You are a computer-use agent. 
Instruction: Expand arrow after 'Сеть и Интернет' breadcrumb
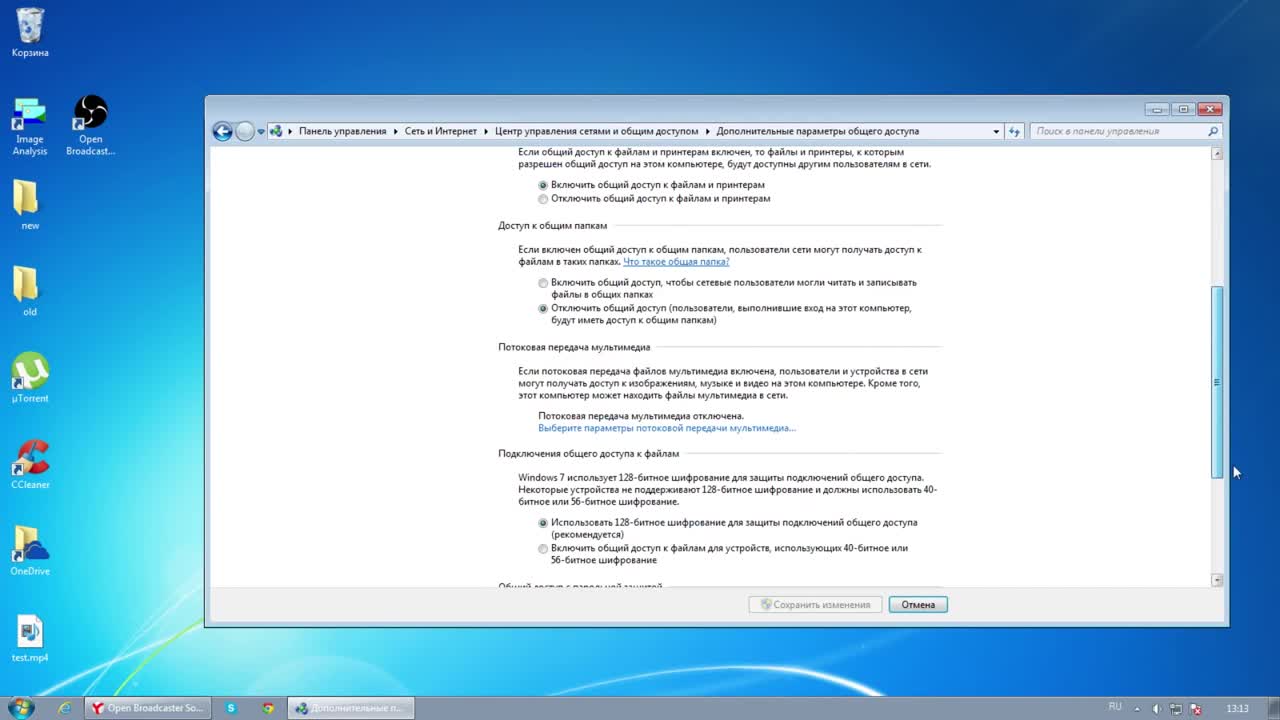[486, 131]
